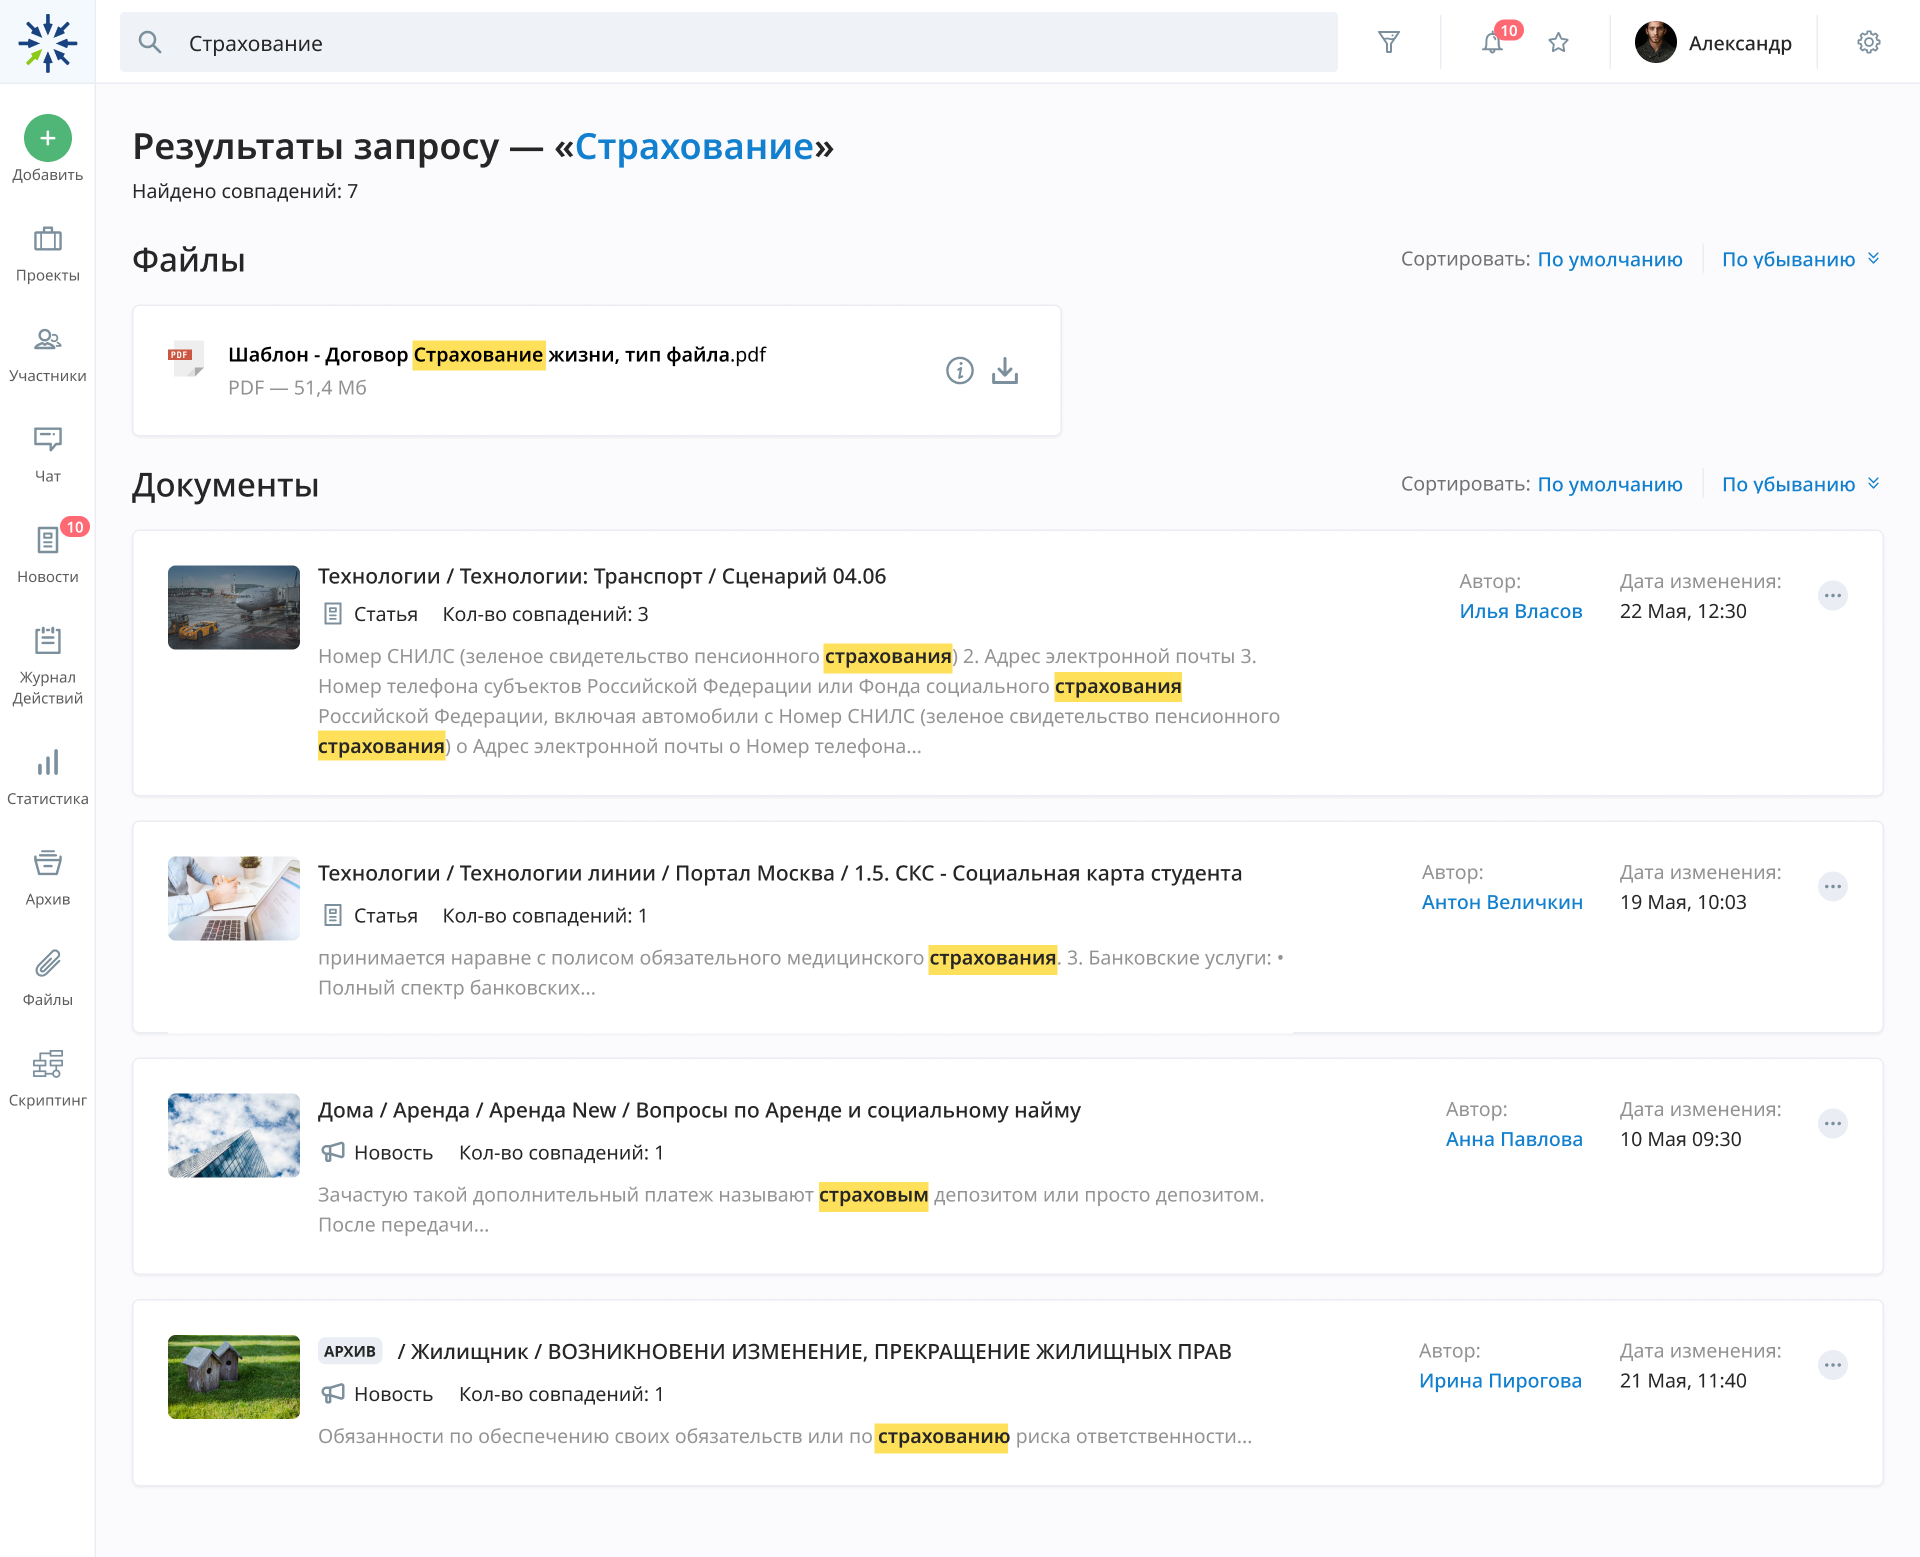
Task: Click the favorites star icon
Action: [x=1558, y=43]
